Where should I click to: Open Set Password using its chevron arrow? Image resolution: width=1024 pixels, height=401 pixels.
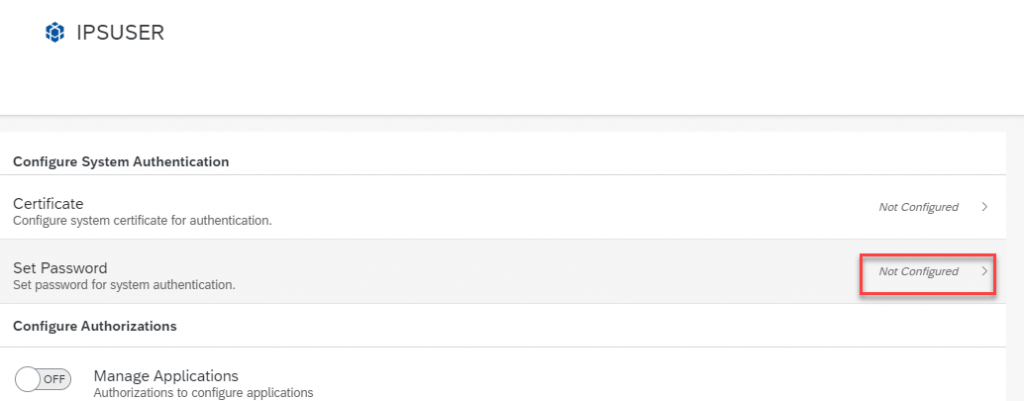984,271
